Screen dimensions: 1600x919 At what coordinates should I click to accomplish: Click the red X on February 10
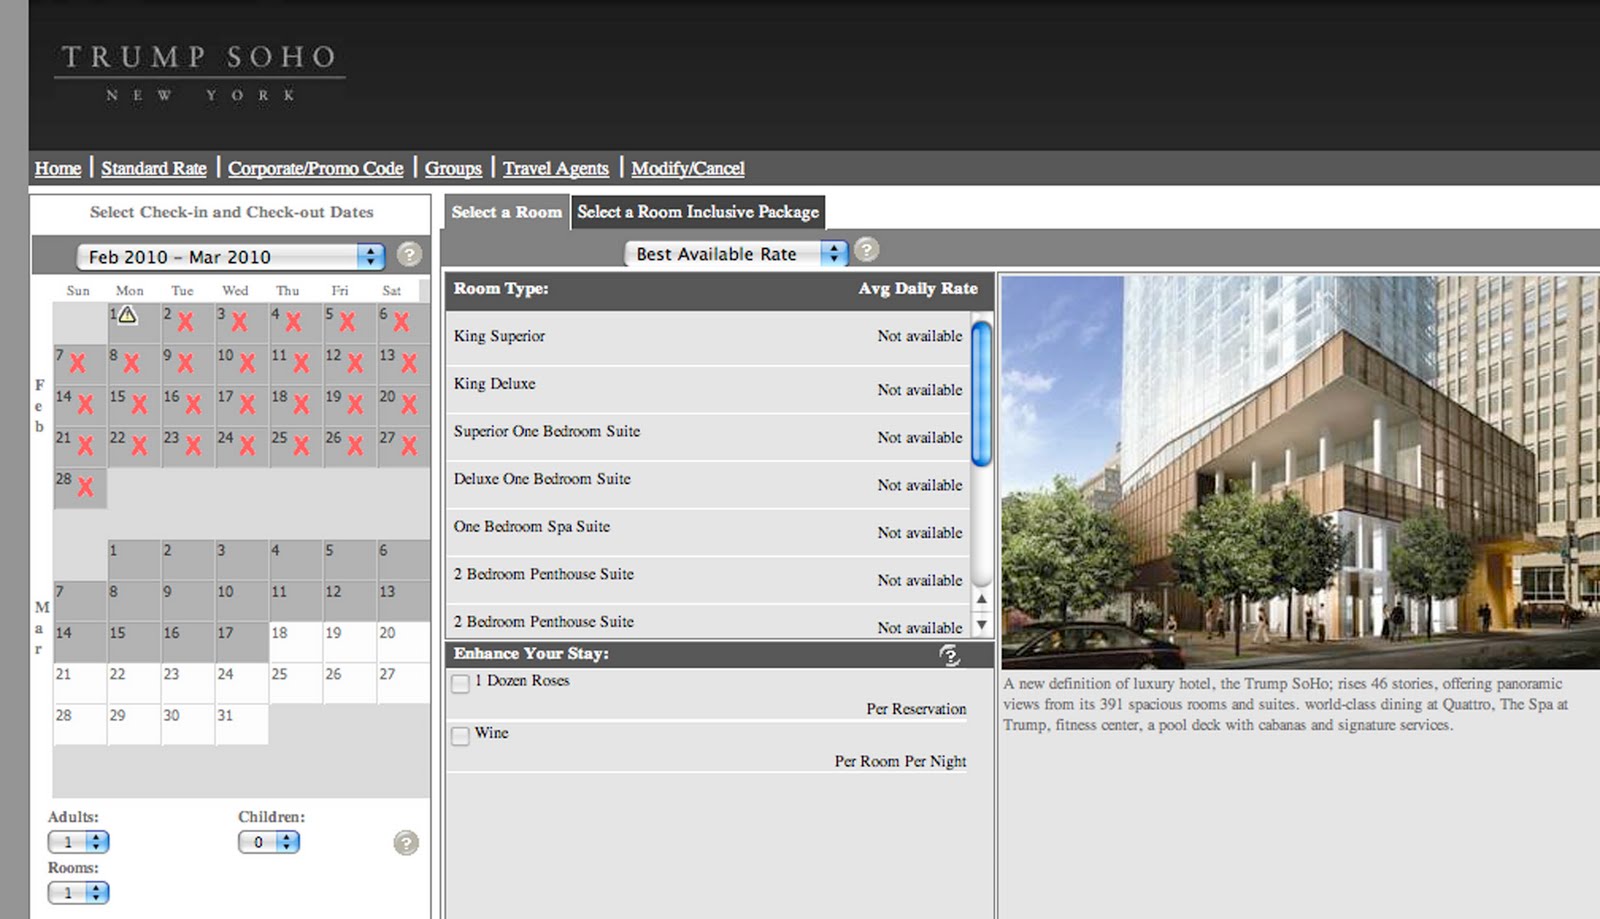[247, 363]
